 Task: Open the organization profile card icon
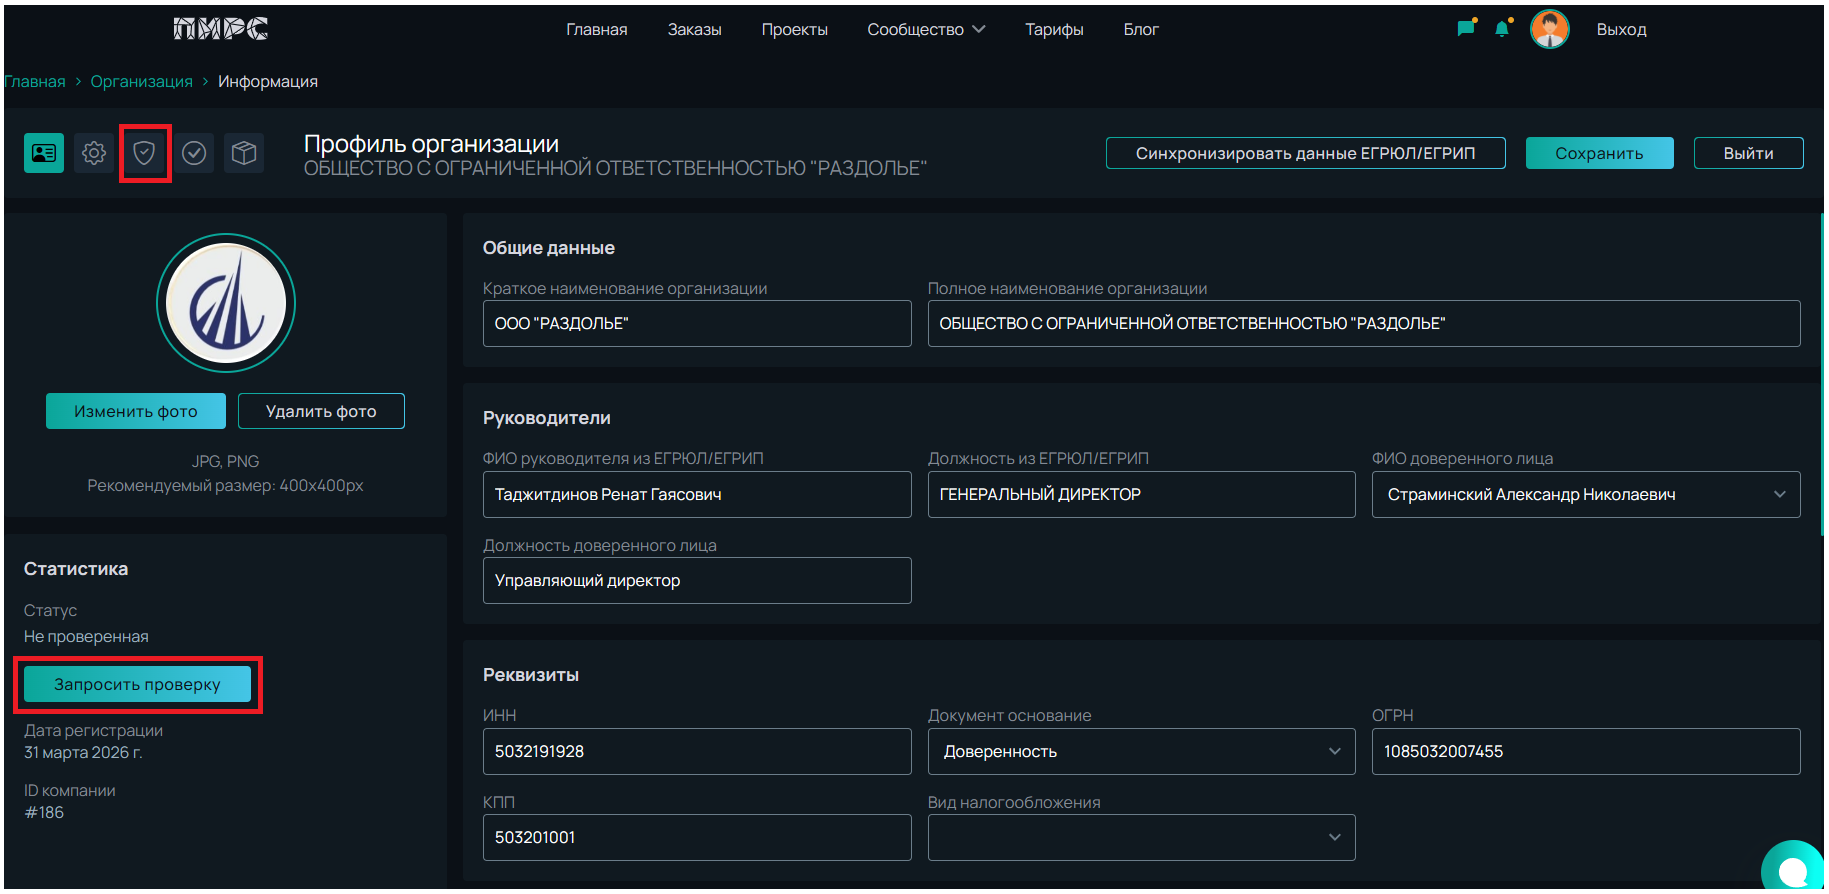[x=44, y=153]
